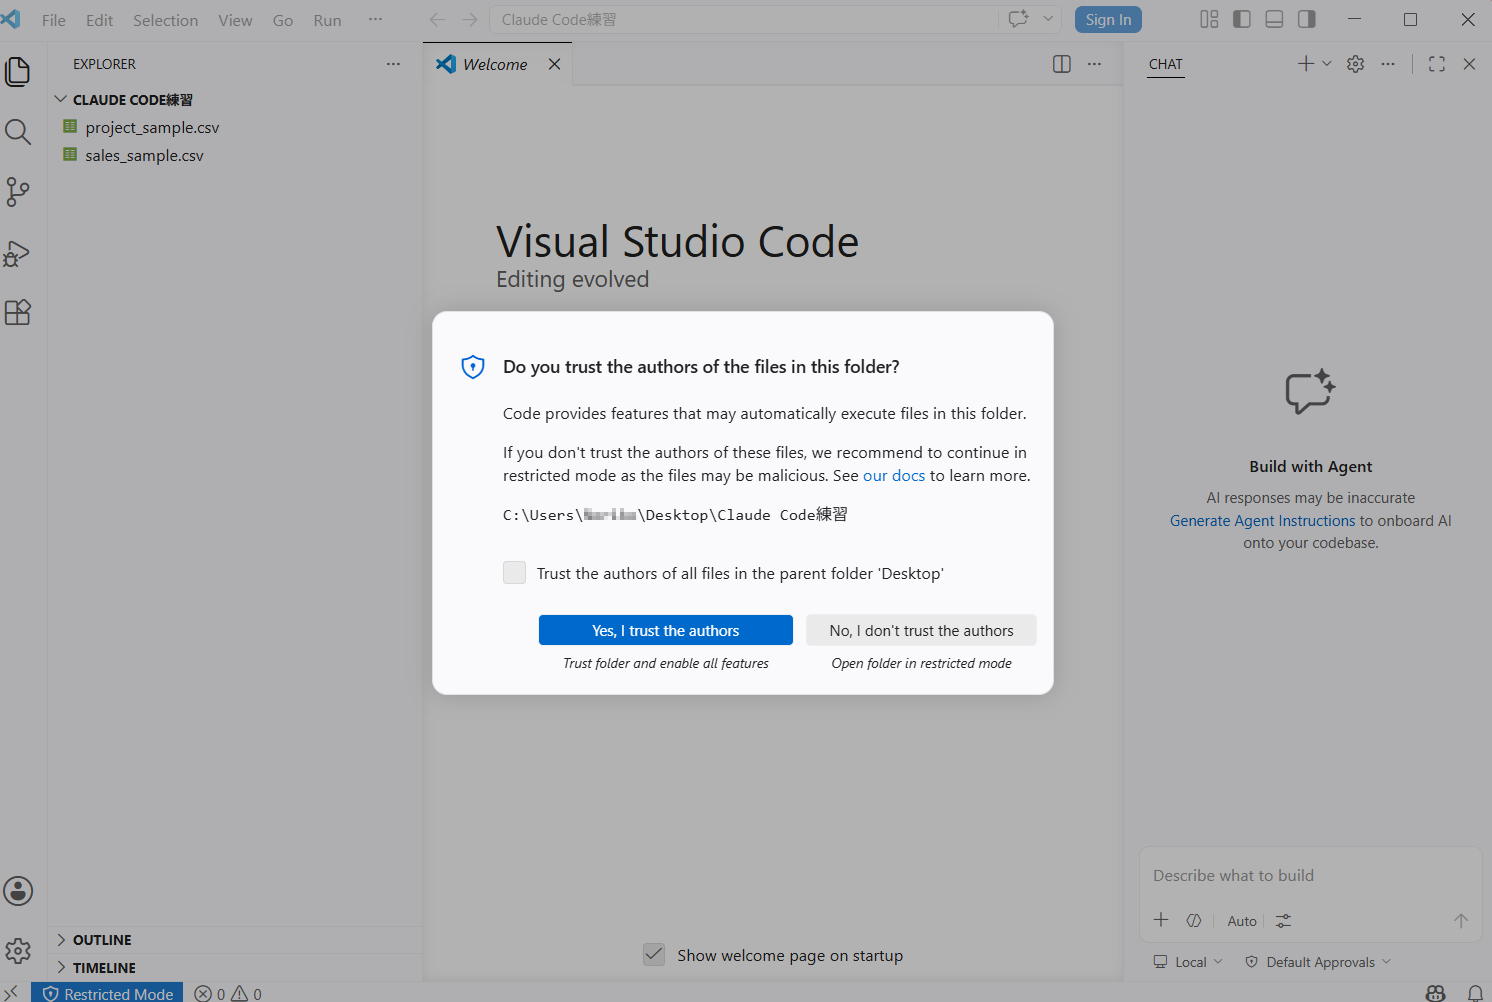Open the Accounts menu icon

pos(18,891)
